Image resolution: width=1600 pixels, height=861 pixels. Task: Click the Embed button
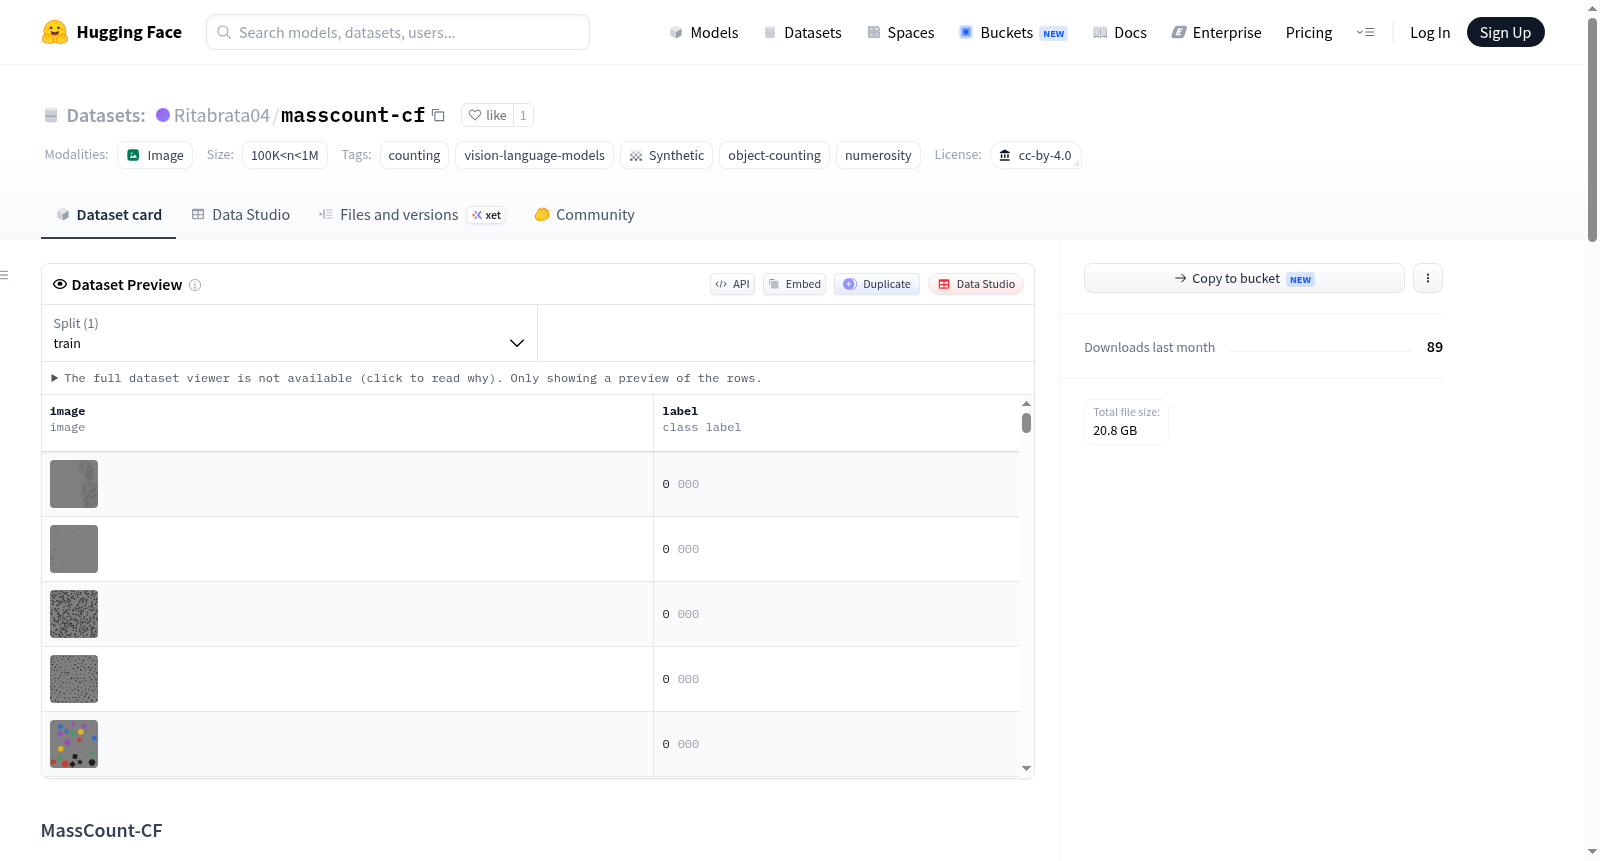795,284
